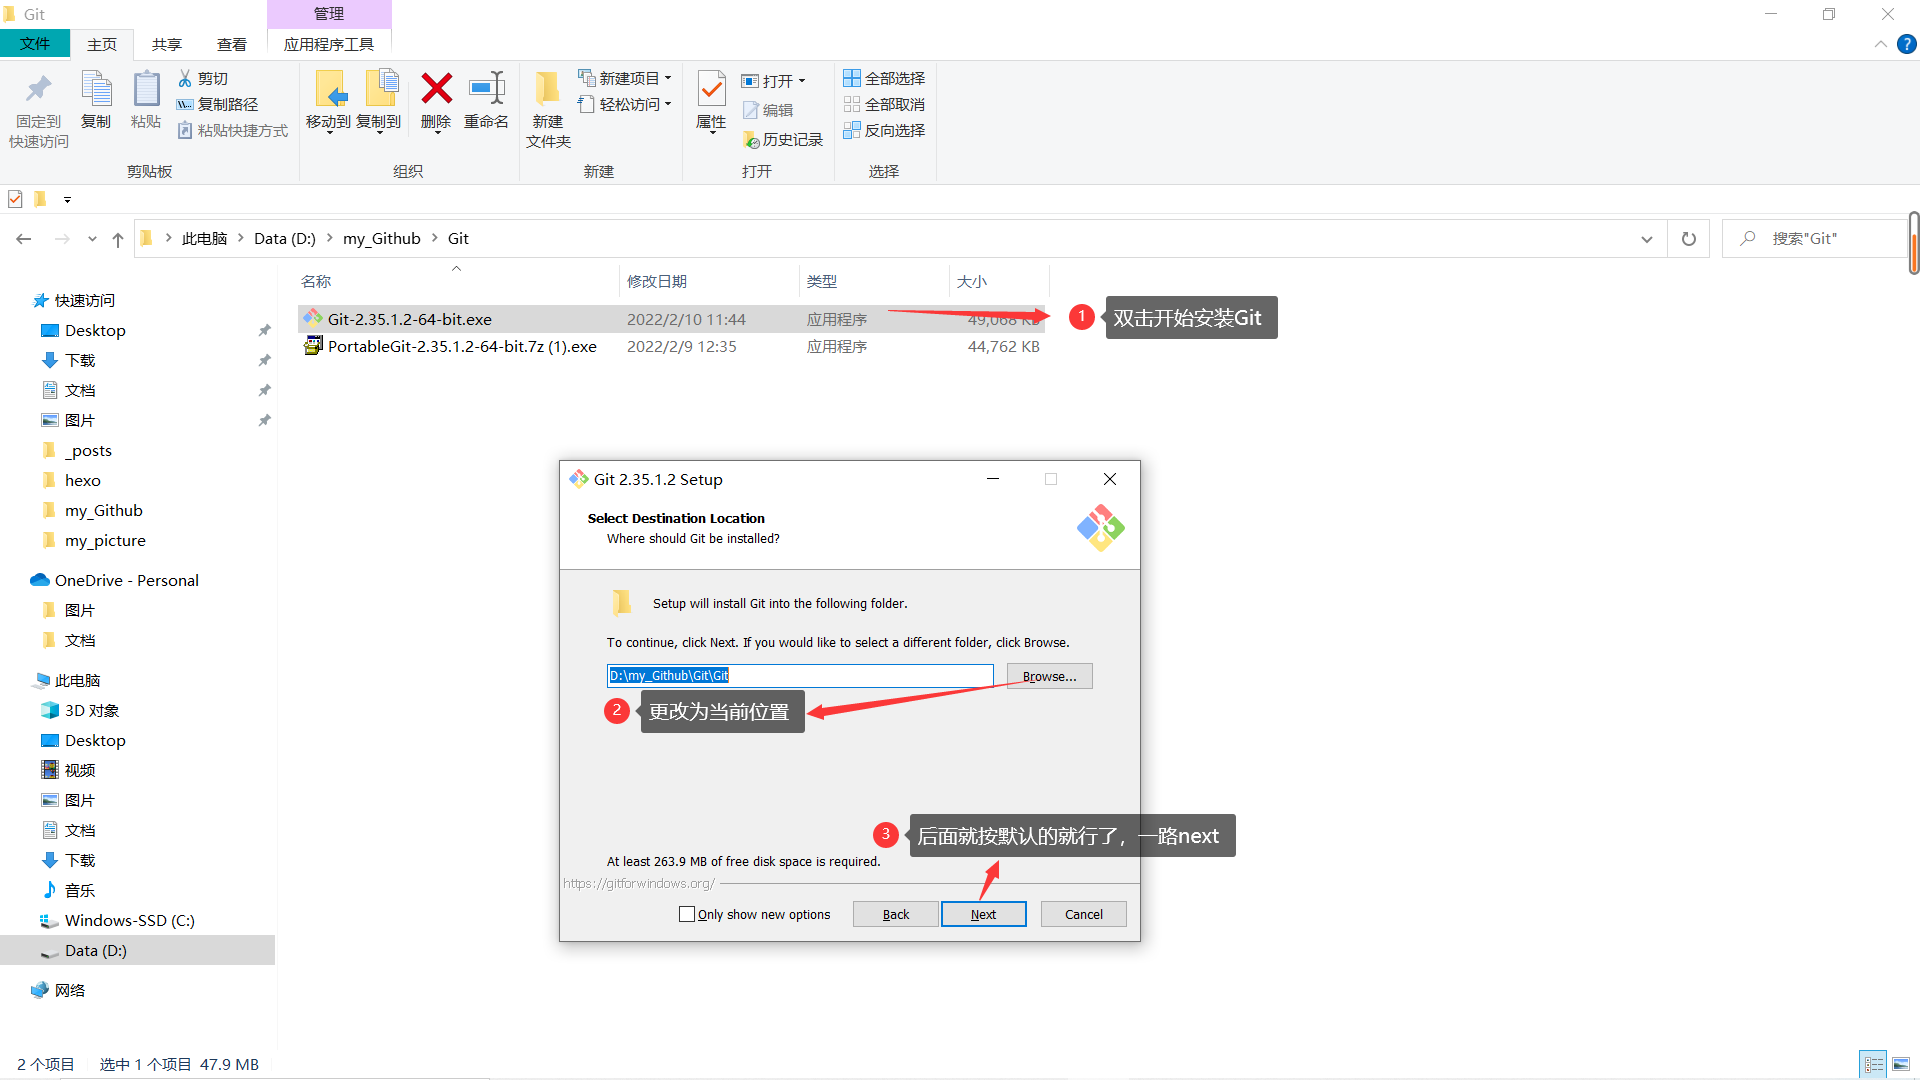Click the Git-2.35.1.2-64-bit.exe file icon

[313, 319]
